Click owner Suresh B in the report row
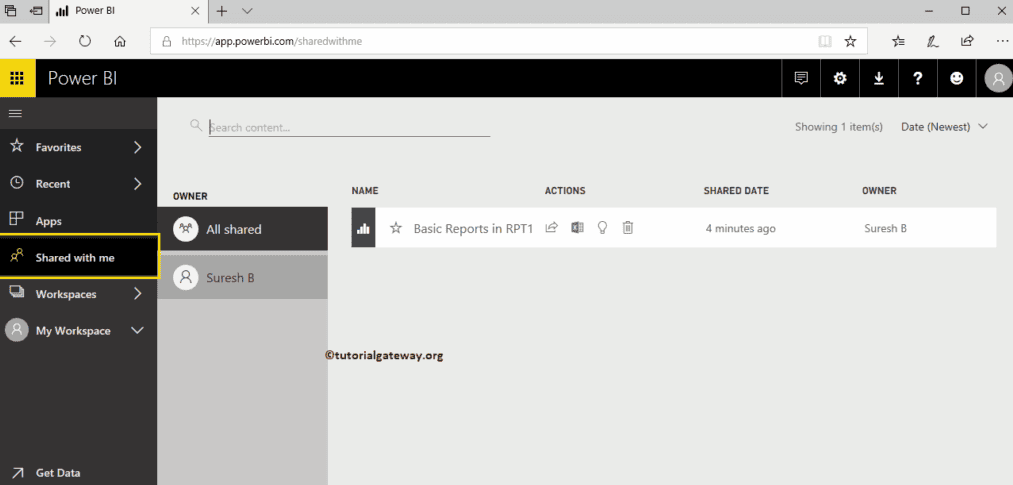1013x485 pixels. tap(885, 228)
